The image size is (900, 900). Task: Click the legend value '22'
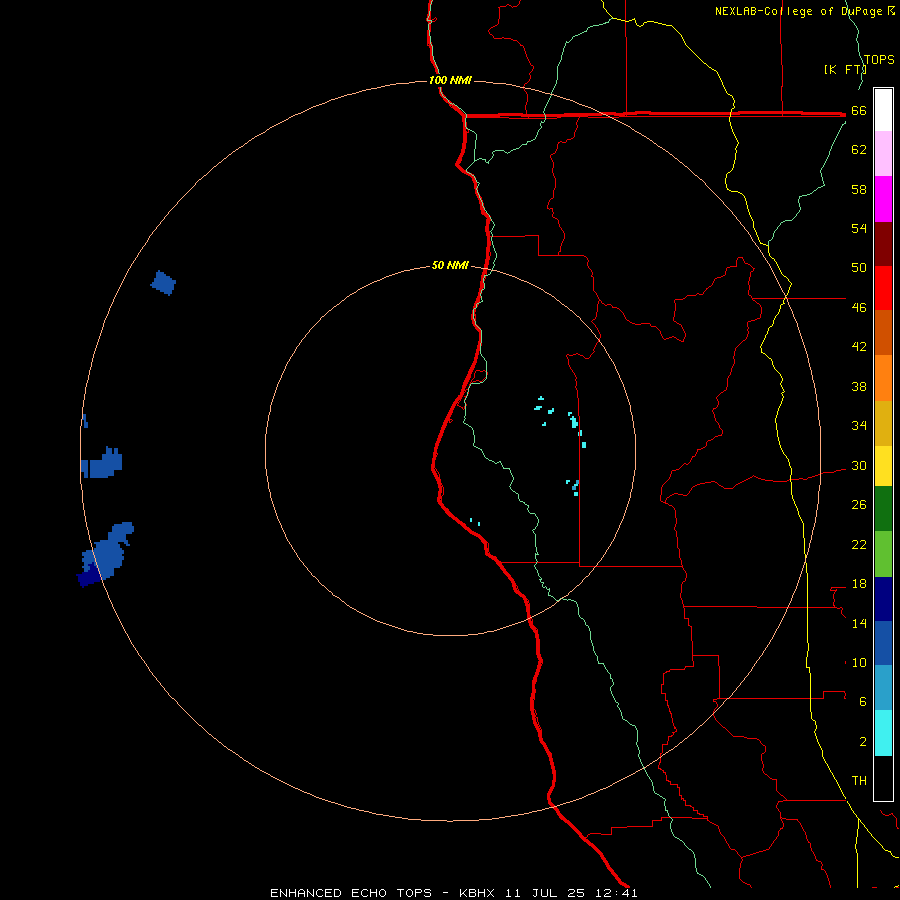pos(859,544)
